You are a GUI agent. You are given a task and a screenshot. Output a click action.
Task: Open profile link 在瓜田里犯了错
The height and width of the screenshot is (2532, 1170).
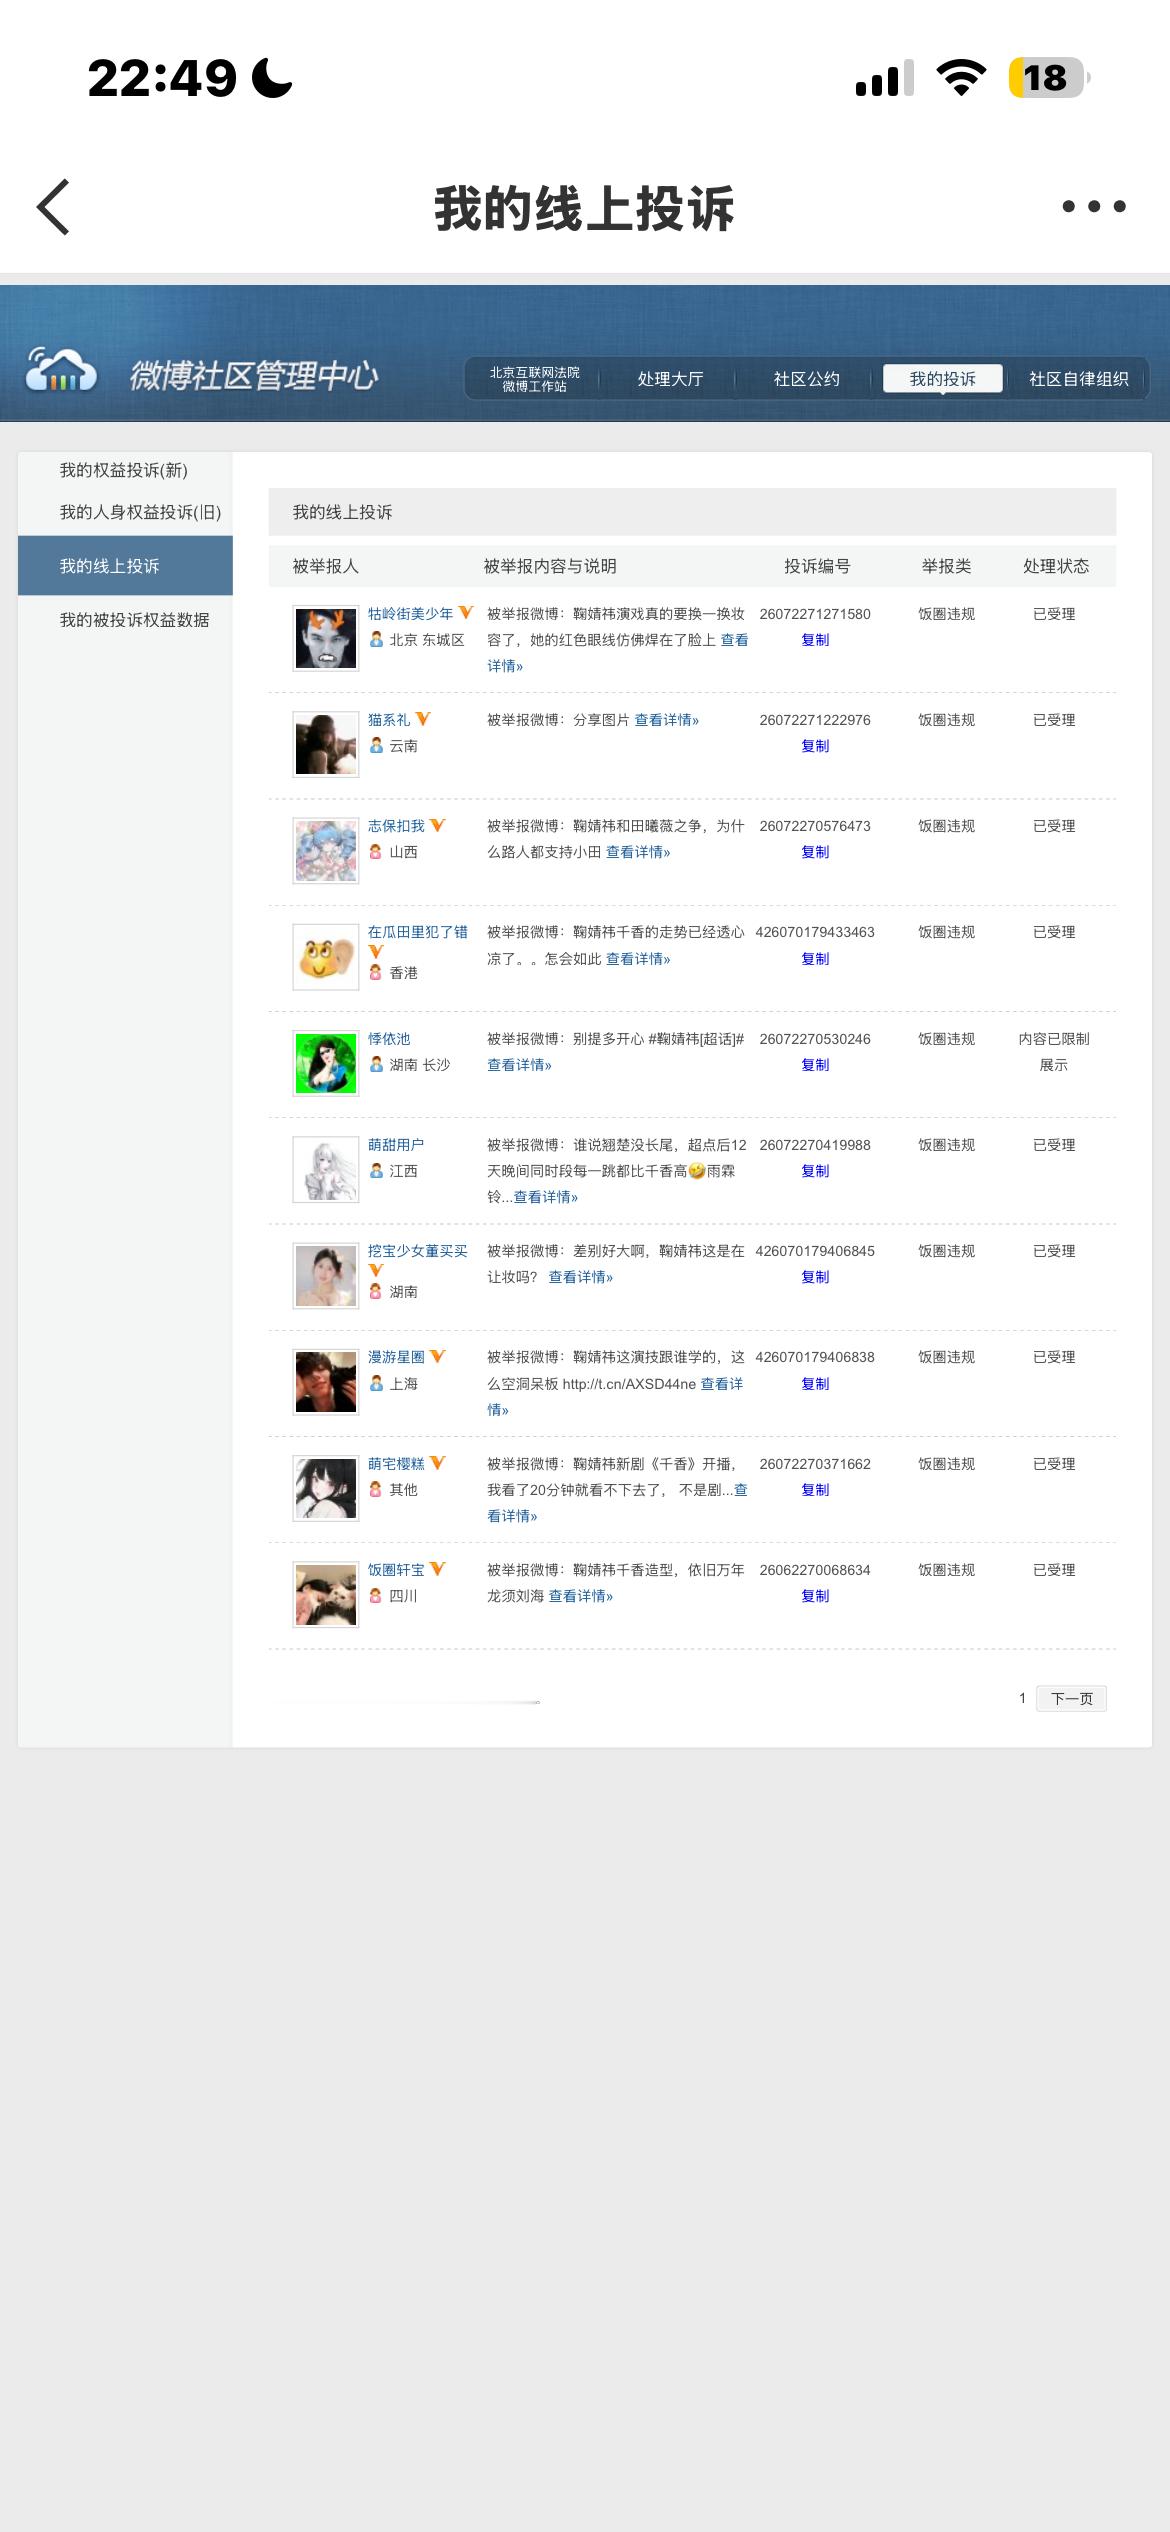[417, 932]
